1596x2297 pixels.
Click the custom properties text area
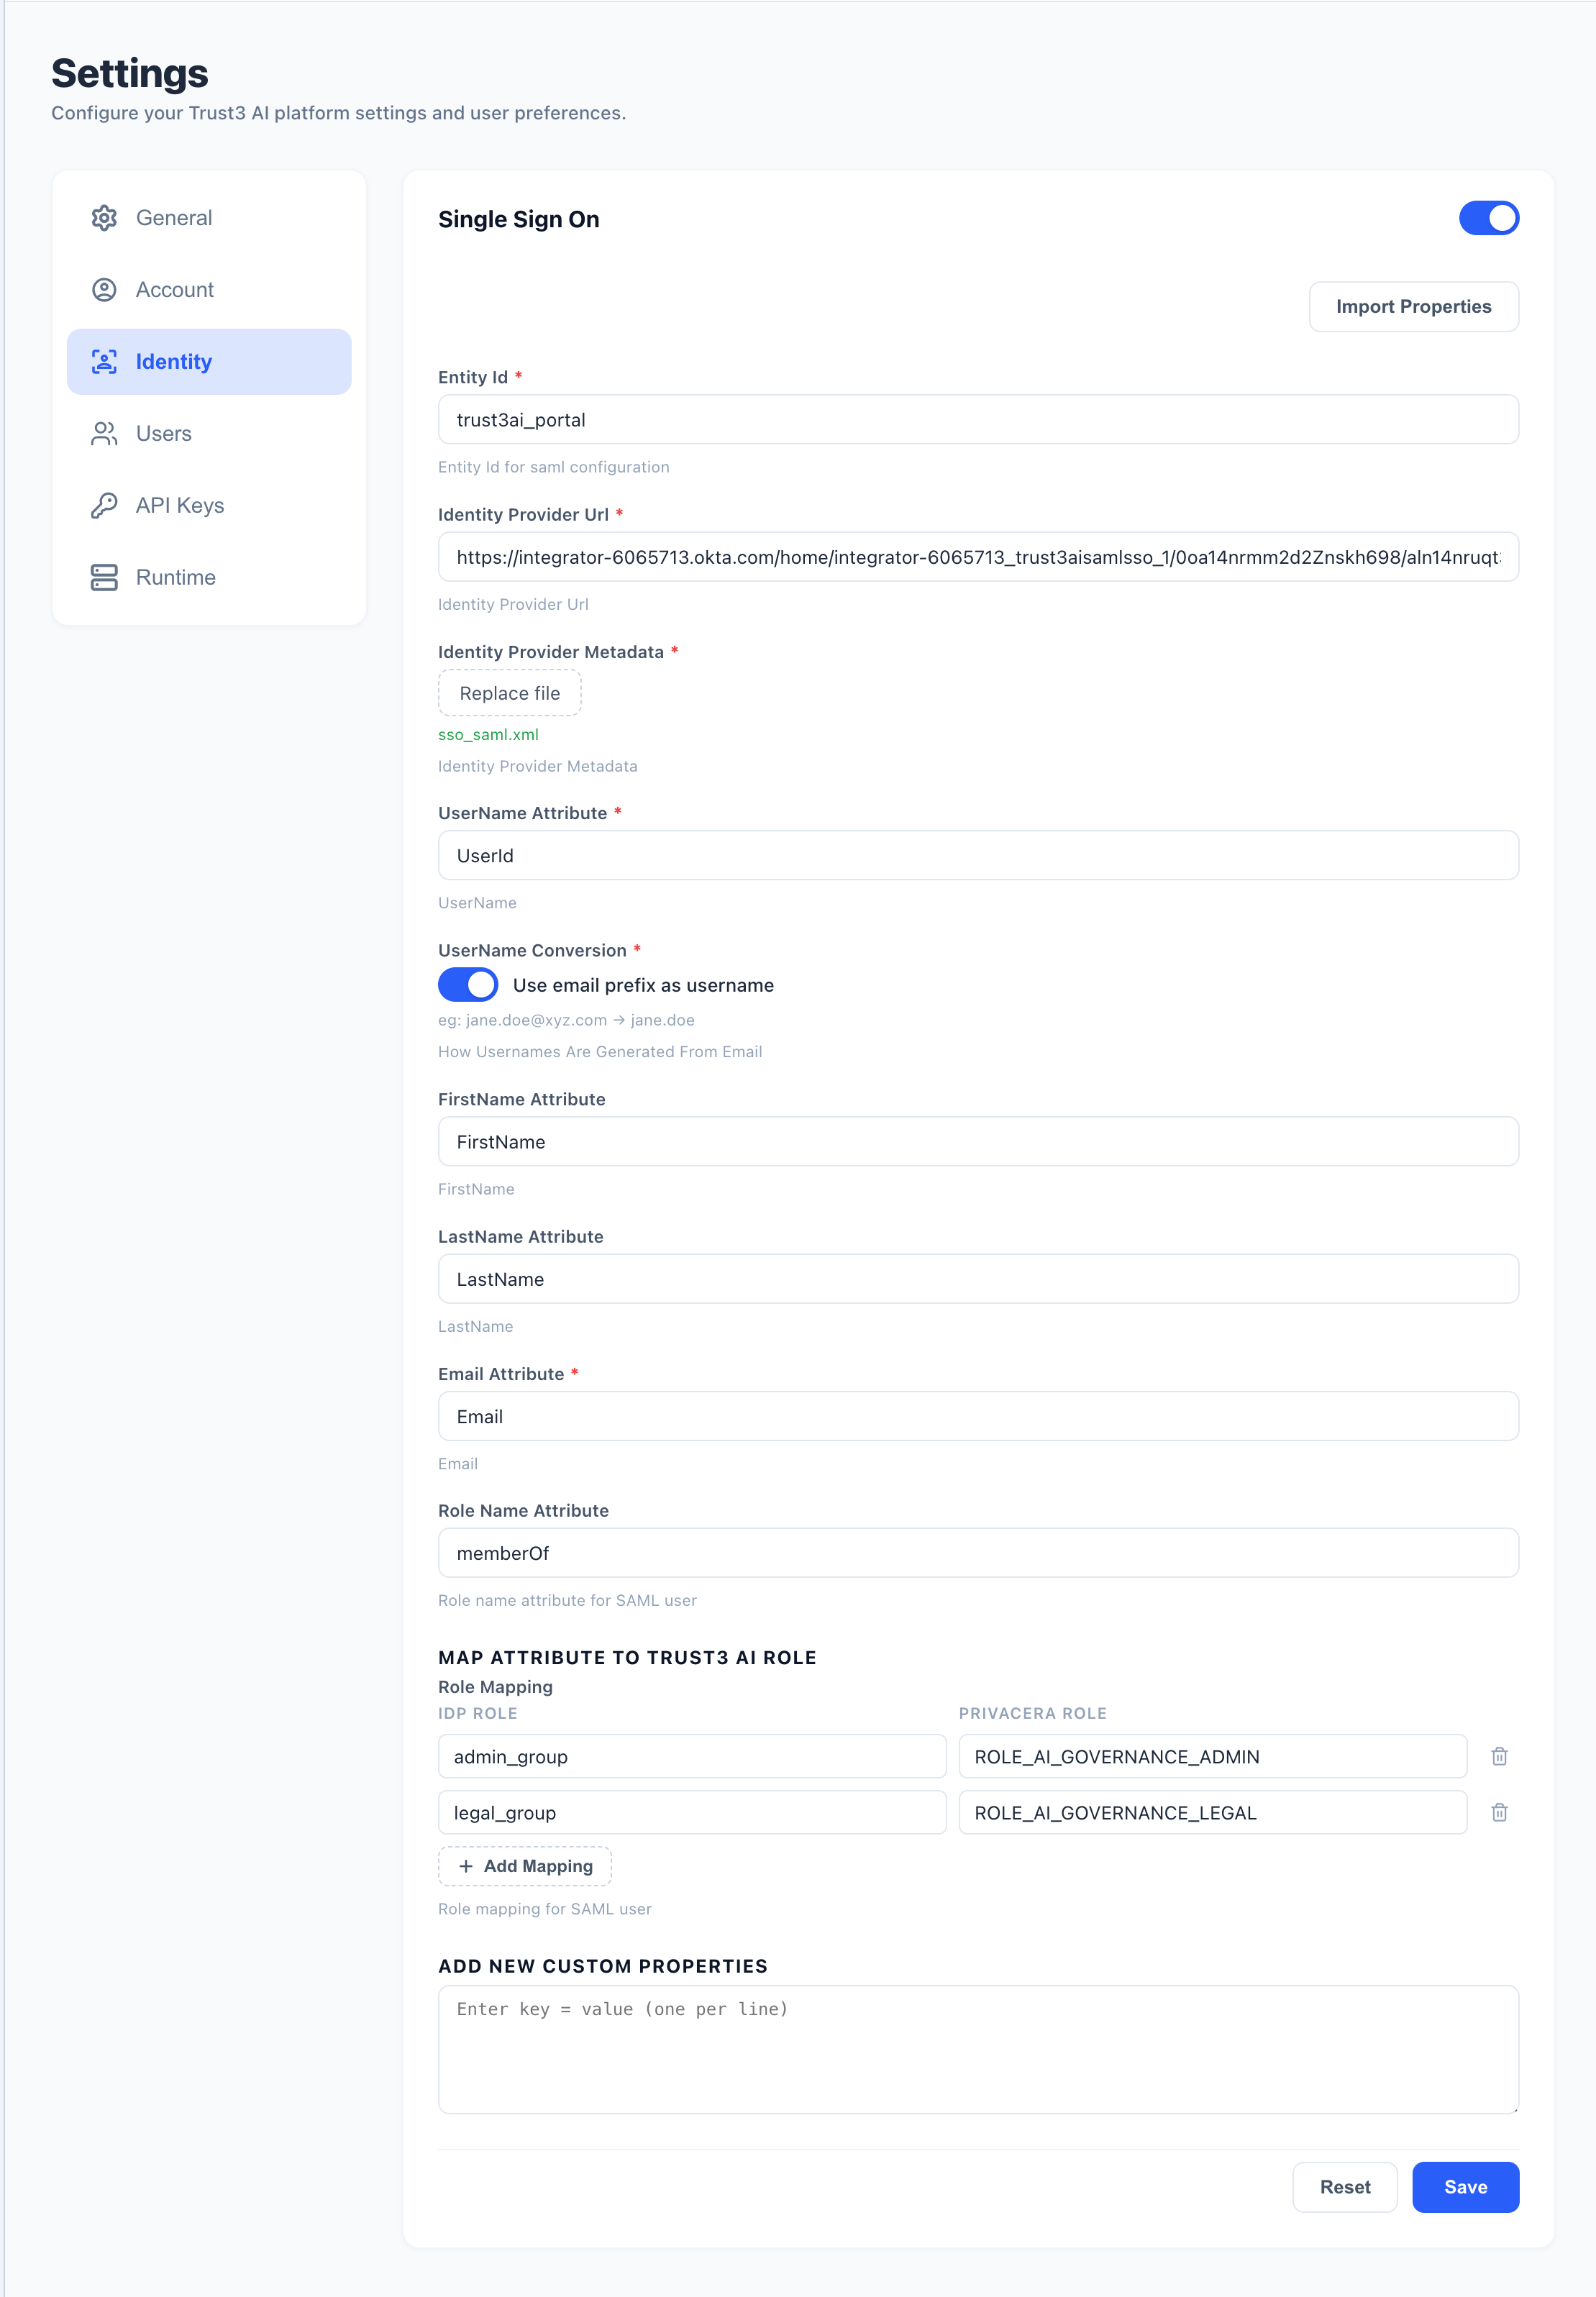[x=978, y=2050]
